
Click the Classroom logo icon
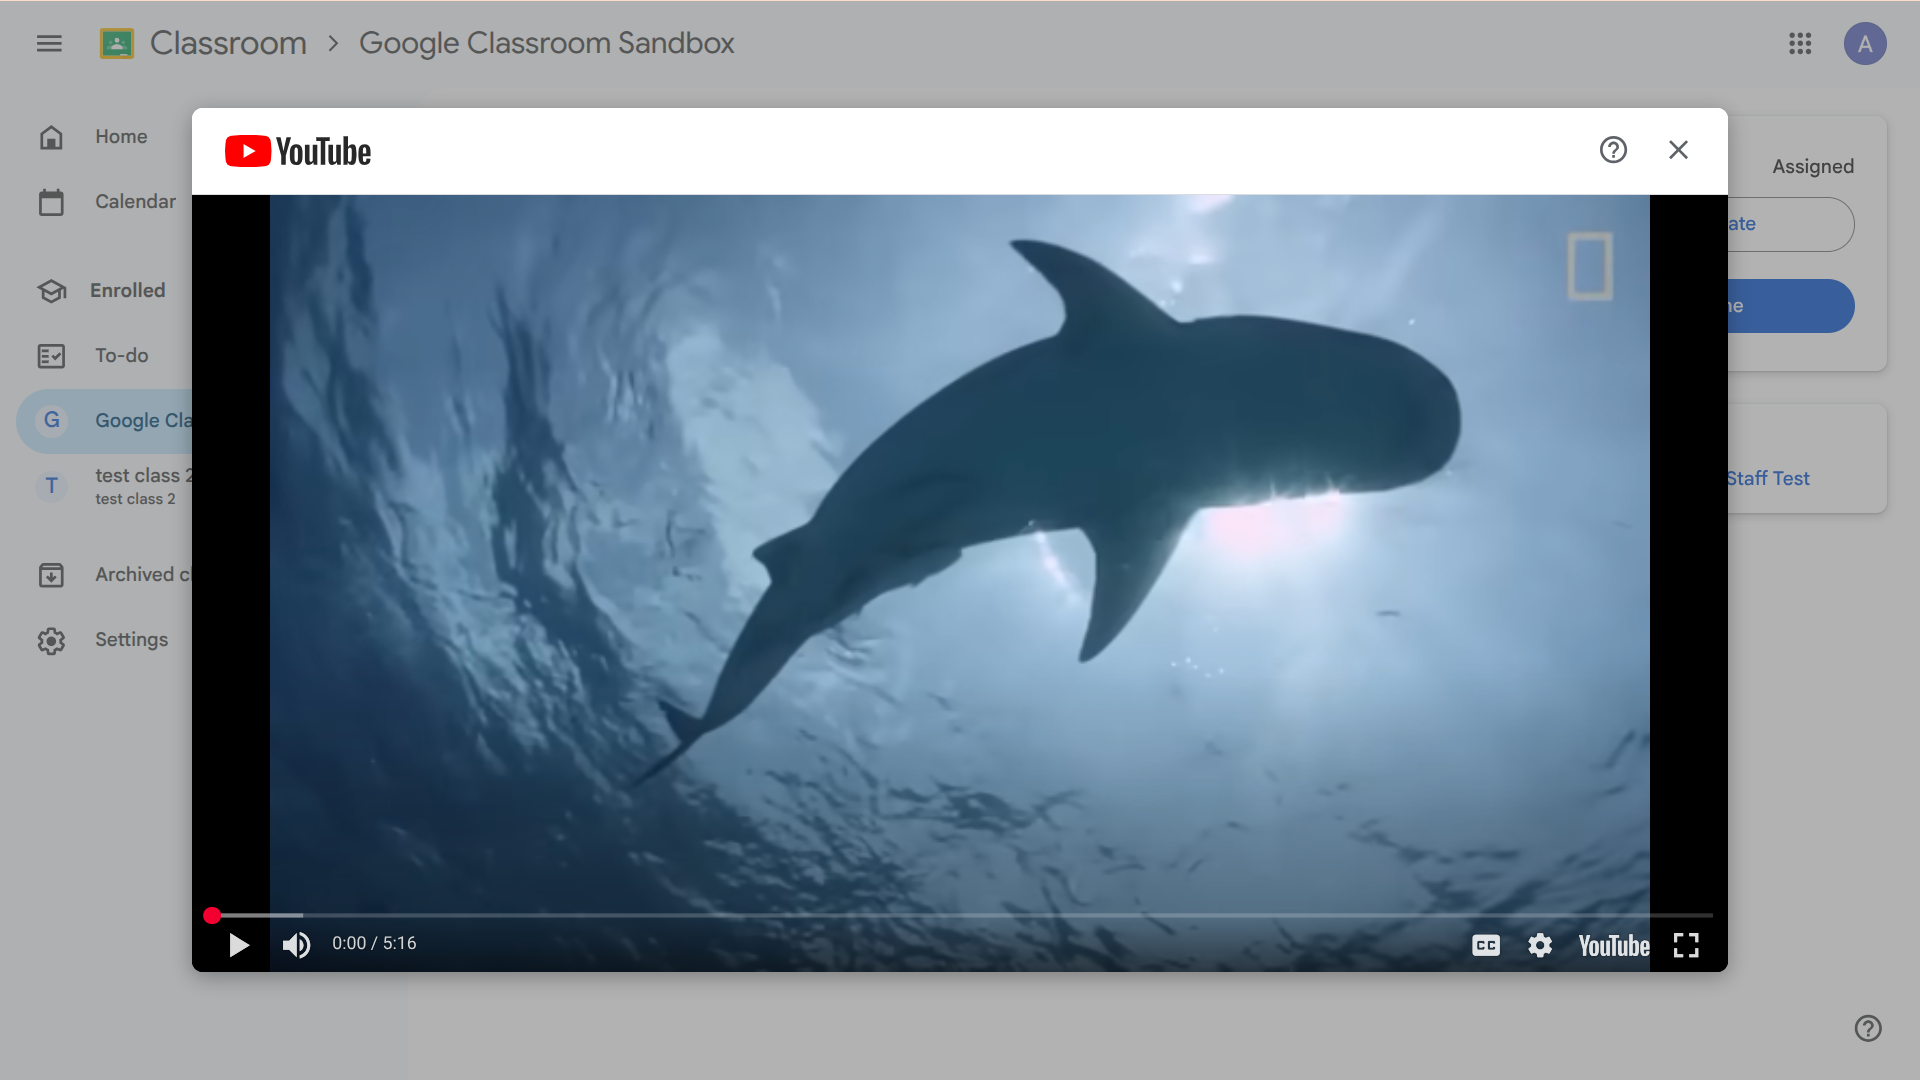pos(117,43)
